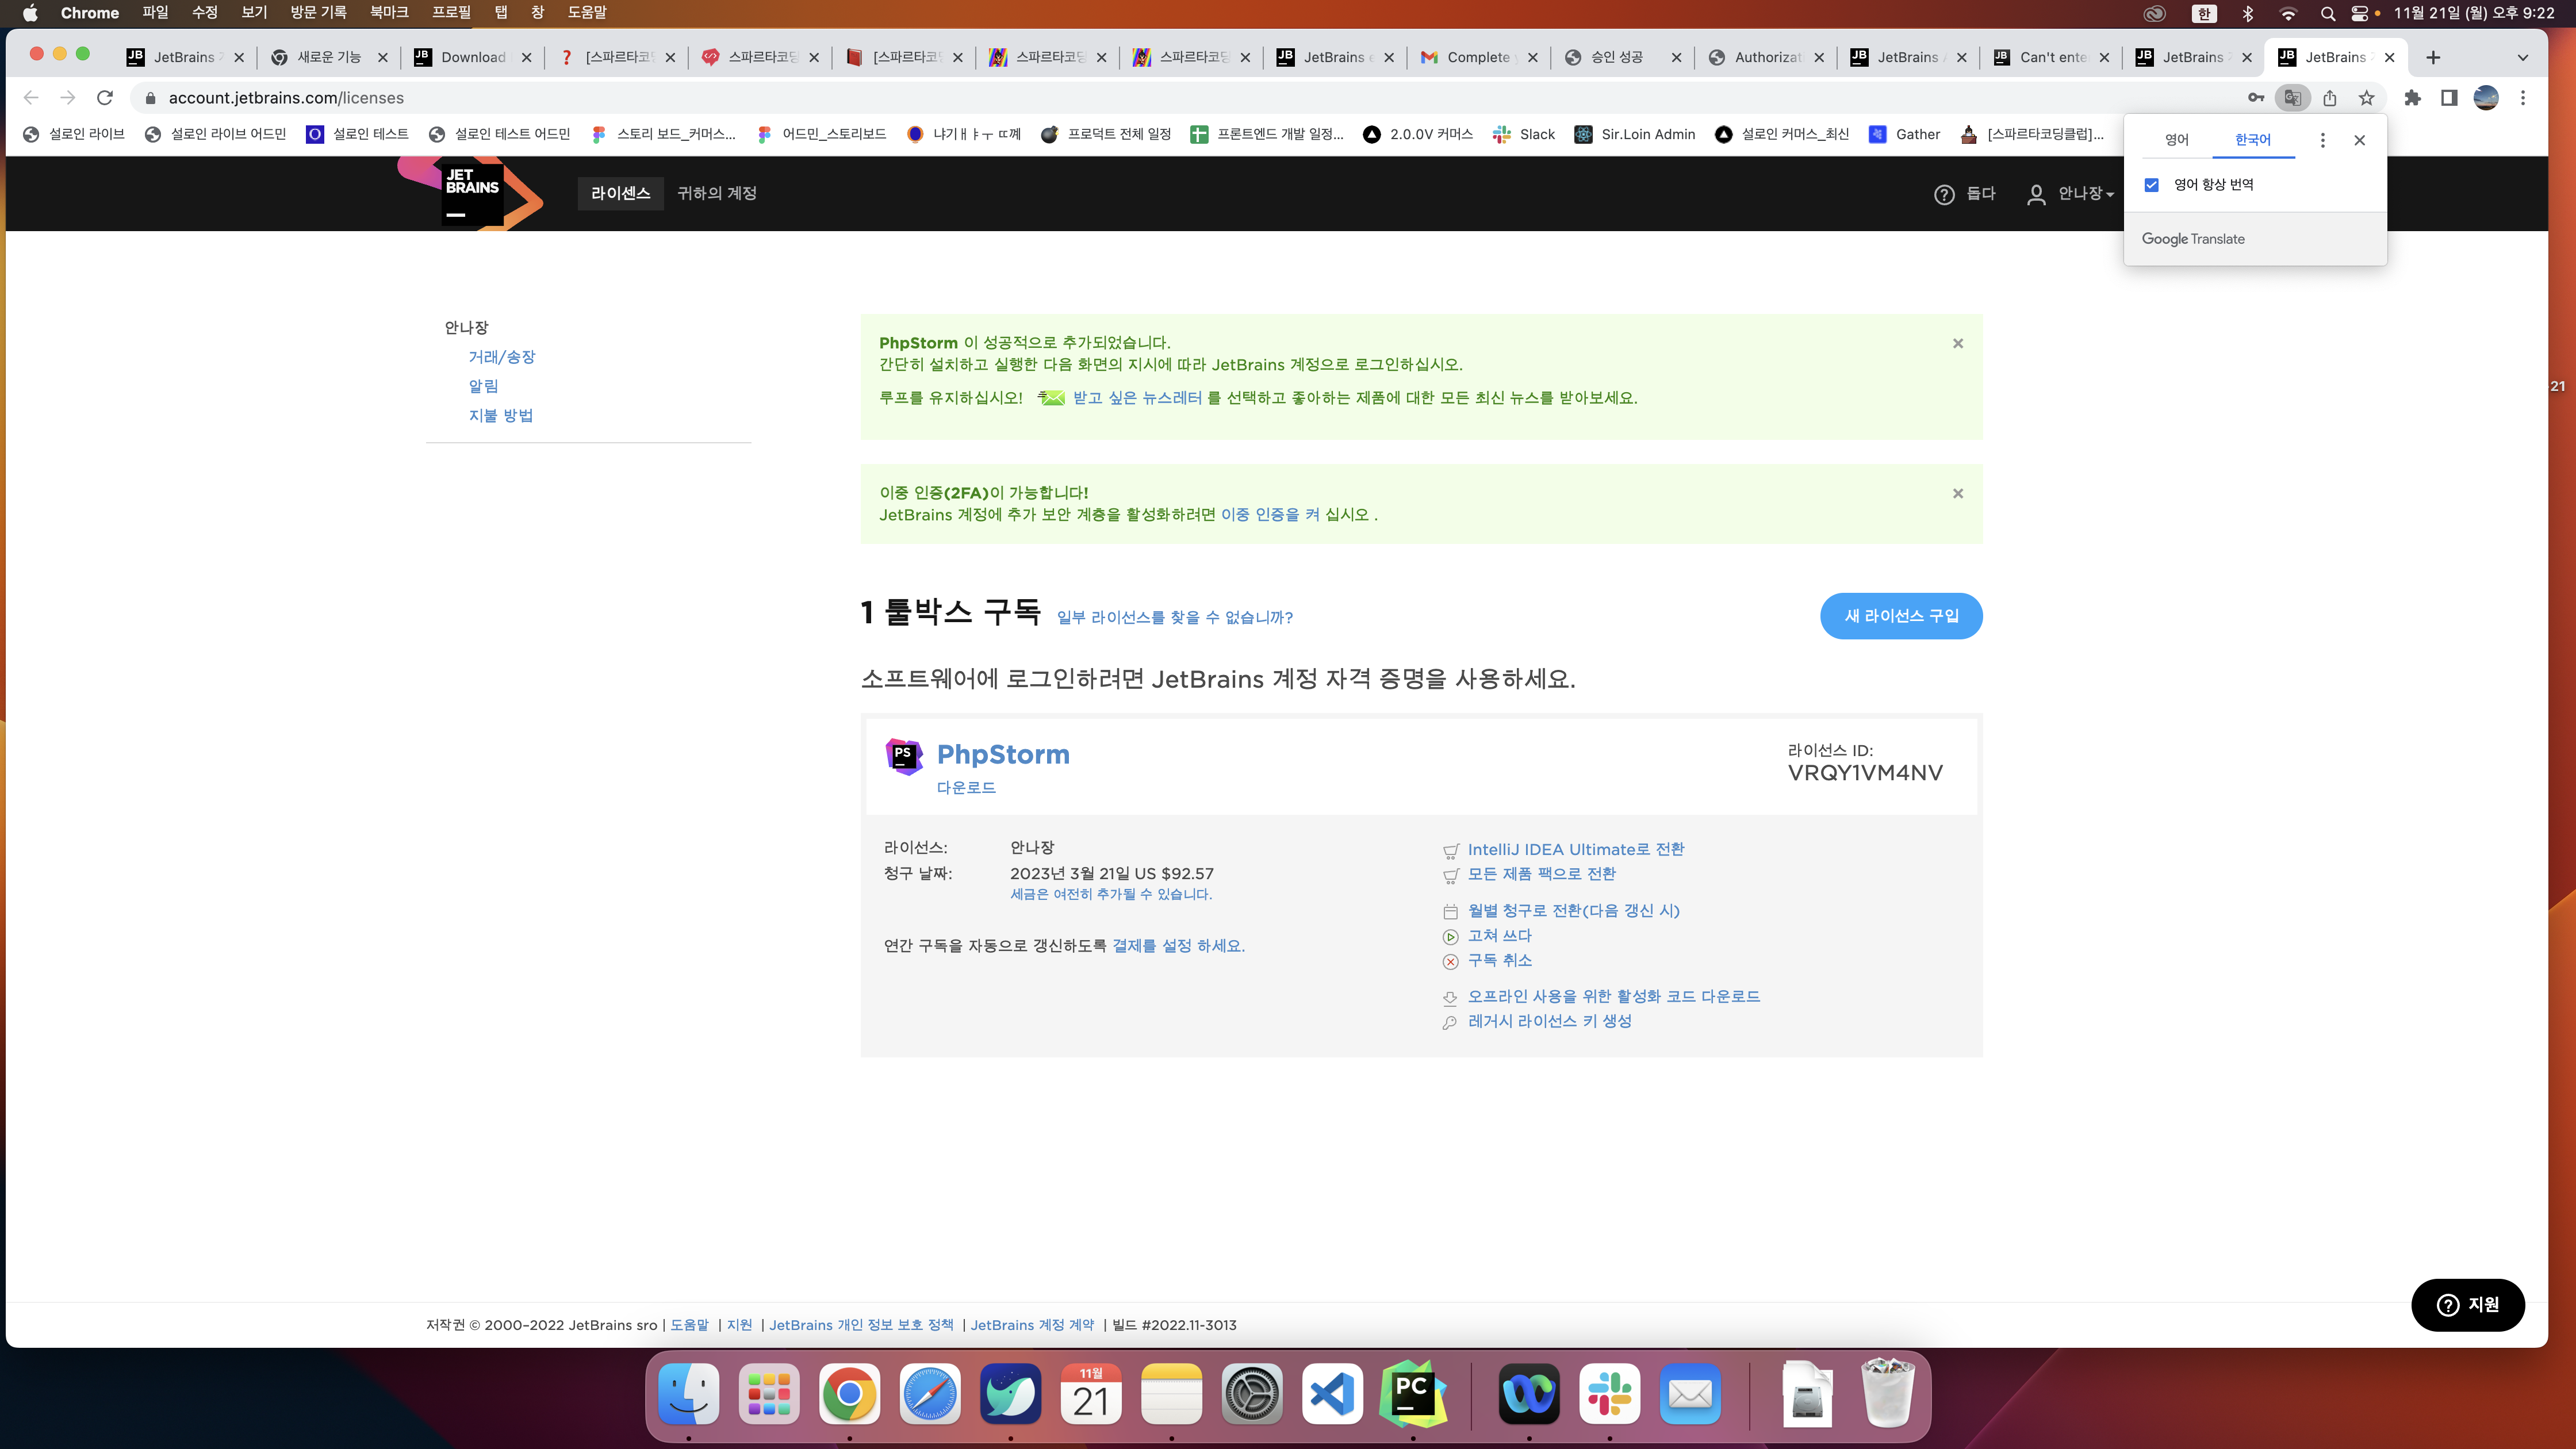Open Safari from the Dock

tap(930, 1394)
